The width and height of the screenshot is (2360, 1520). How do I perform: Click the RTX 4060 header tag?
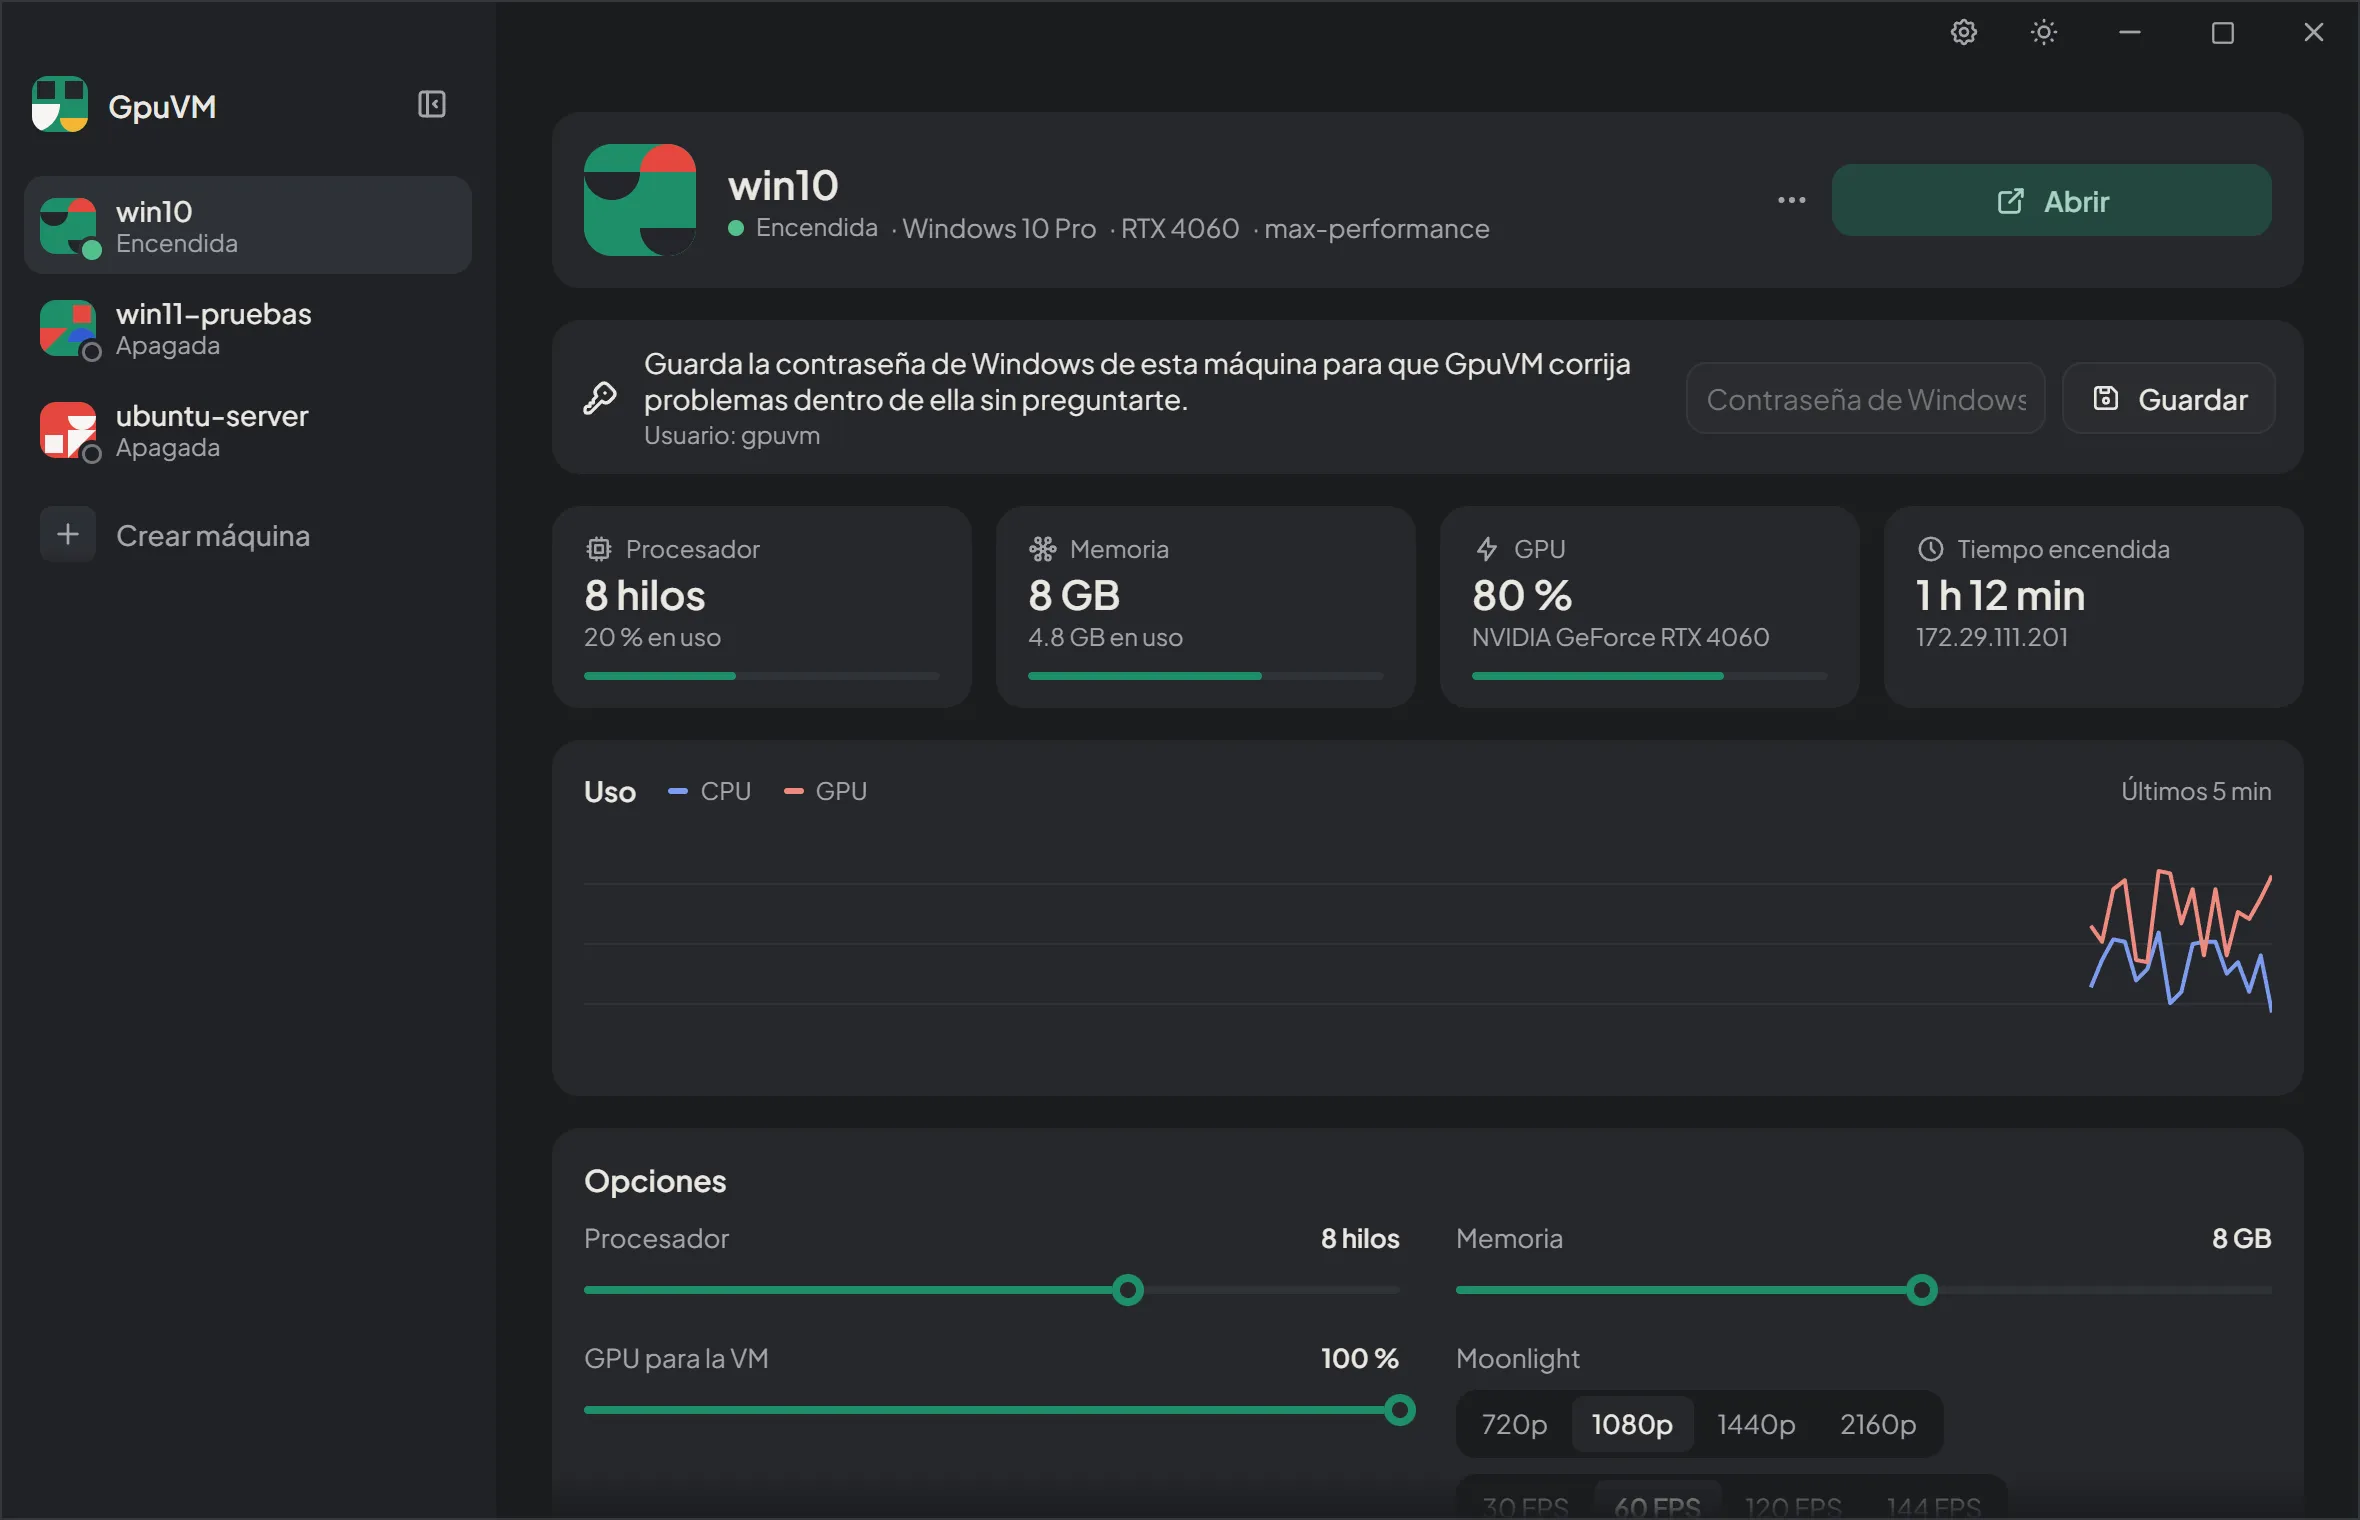point(1180,229)
